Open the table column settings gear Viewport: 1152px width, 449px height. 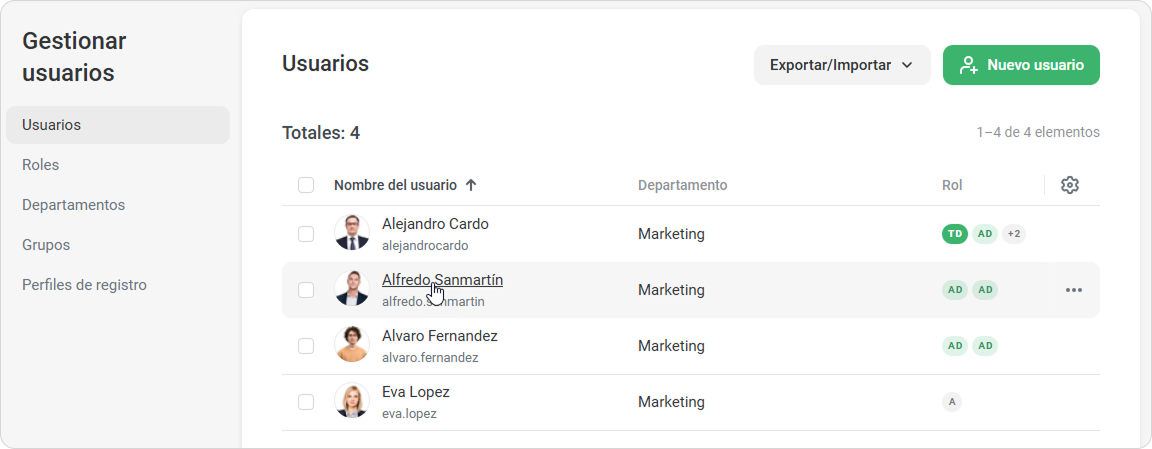(1069, 185)
